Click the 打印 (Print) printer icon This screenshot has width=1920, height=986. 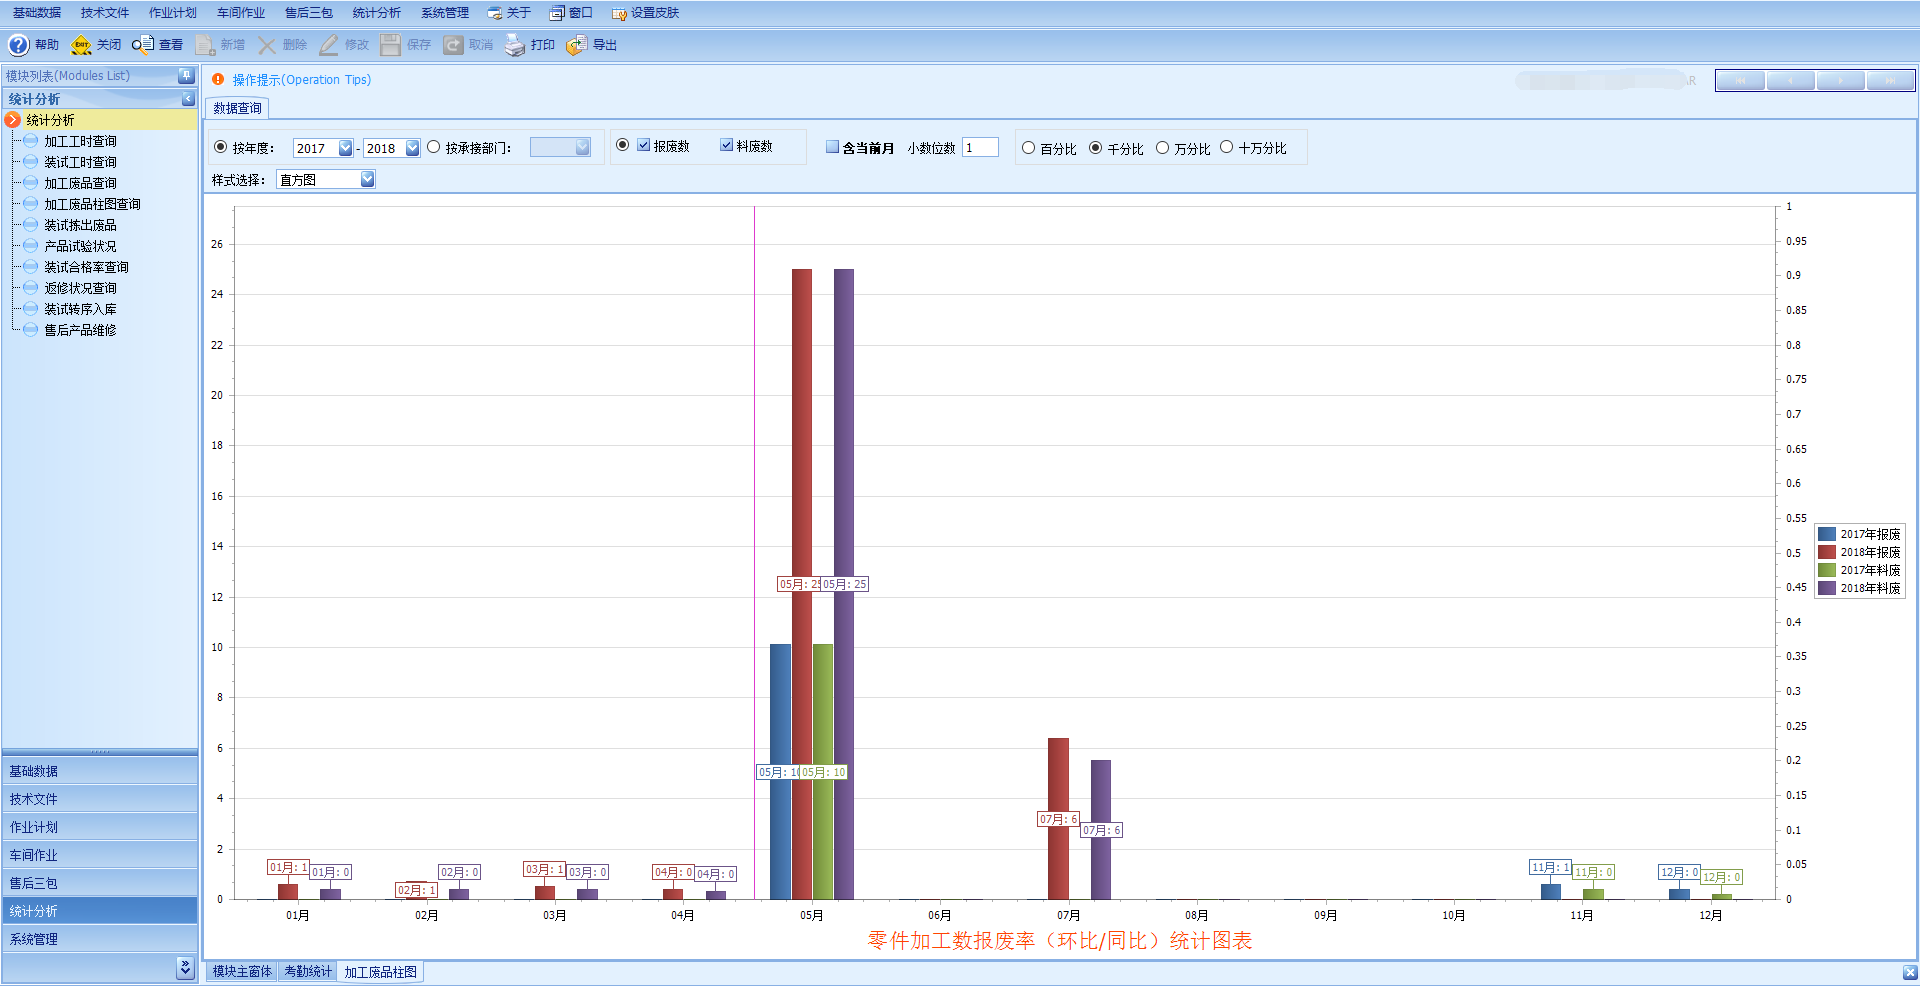(515, 45)
